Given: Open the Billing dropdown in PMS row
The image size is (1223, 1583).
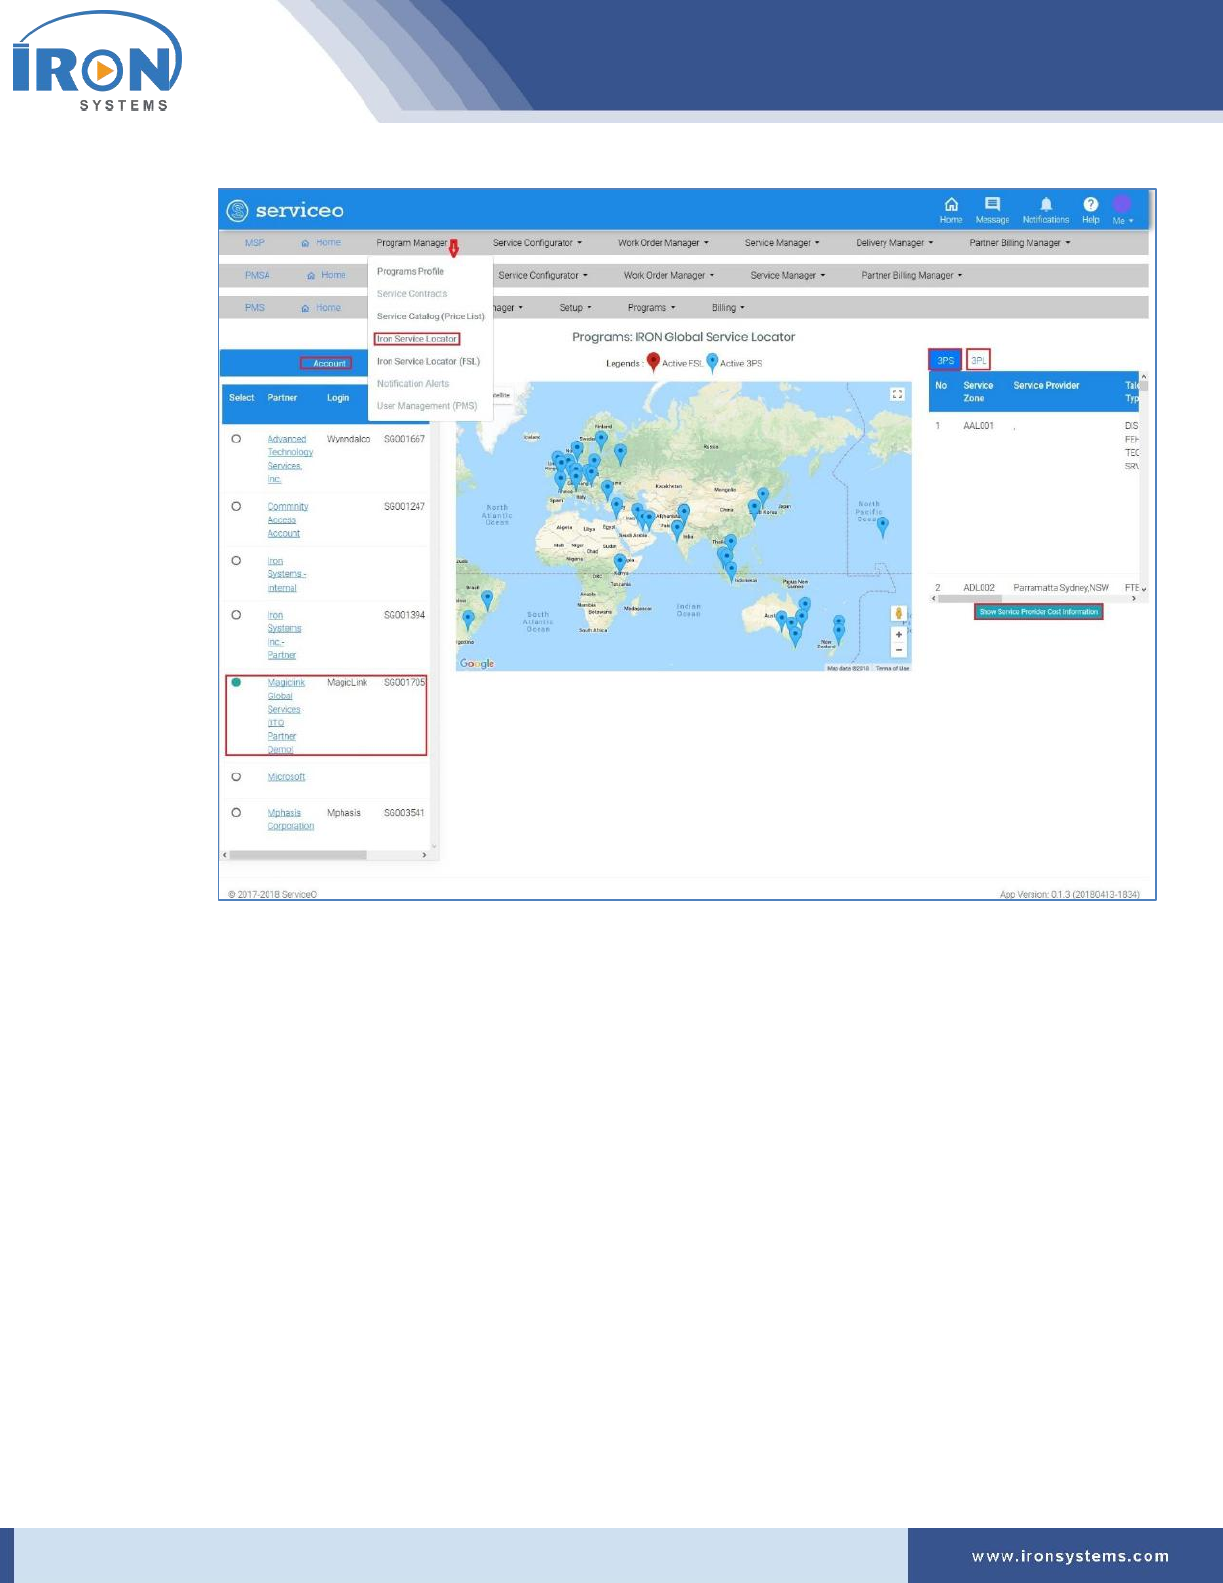Looking at the screenshot, I should (x=728, y=308).
